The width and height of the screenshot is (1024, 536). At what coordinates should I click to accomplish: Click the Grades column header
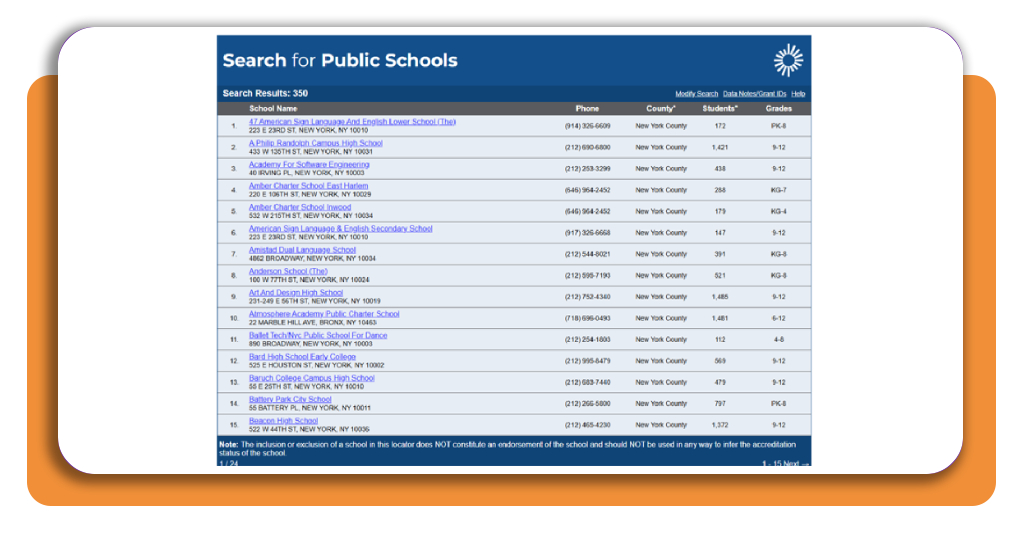pyautogui.click(x=778, y=108)
